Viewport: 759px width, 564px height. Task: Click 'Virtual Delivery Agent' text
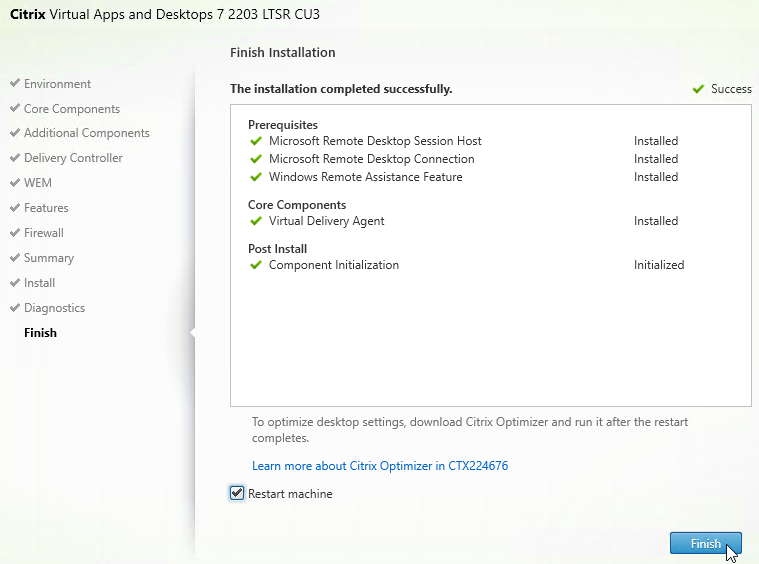[x=327, y=221]
